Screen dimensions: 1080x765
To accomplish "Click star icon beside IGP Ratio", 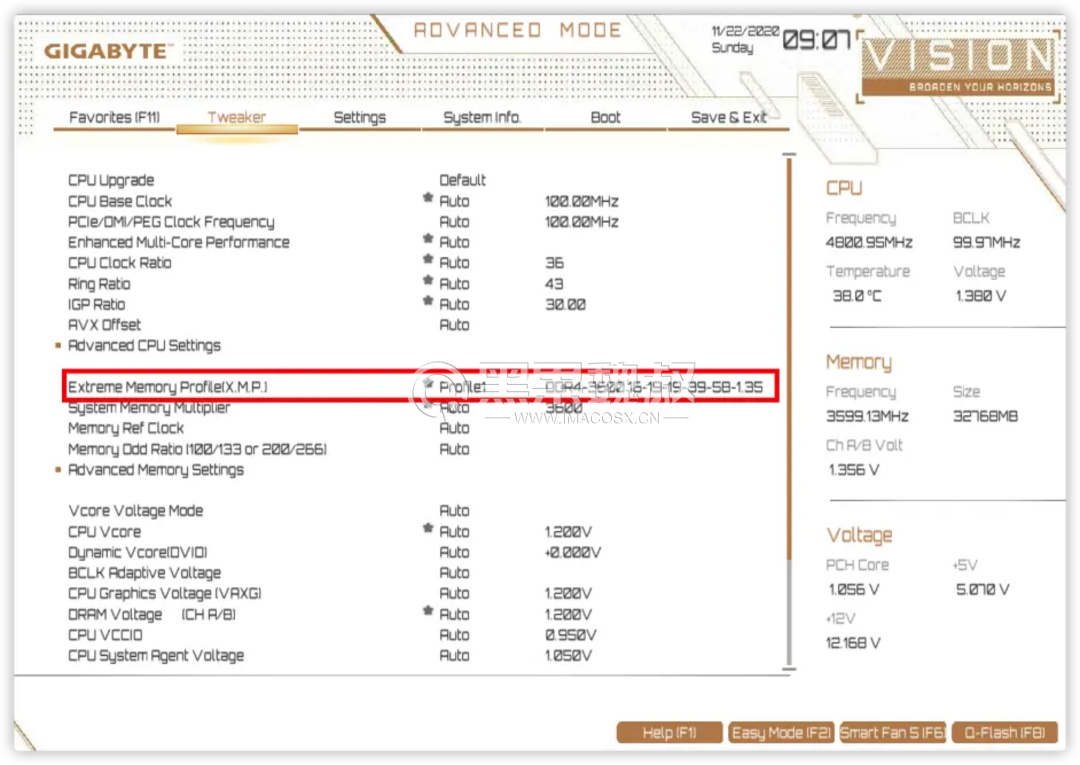I will (x=428, y=301).
